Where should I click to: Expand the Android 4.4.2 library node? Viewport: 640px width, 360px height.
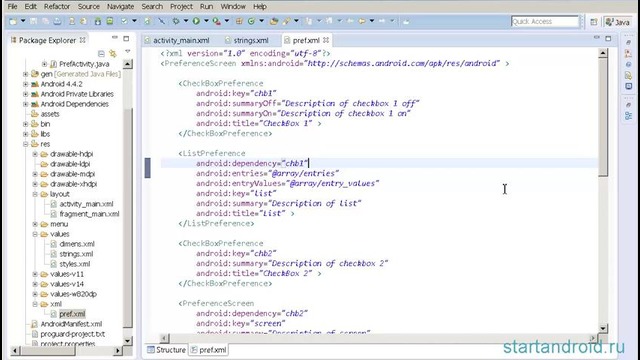pos(26,84)
